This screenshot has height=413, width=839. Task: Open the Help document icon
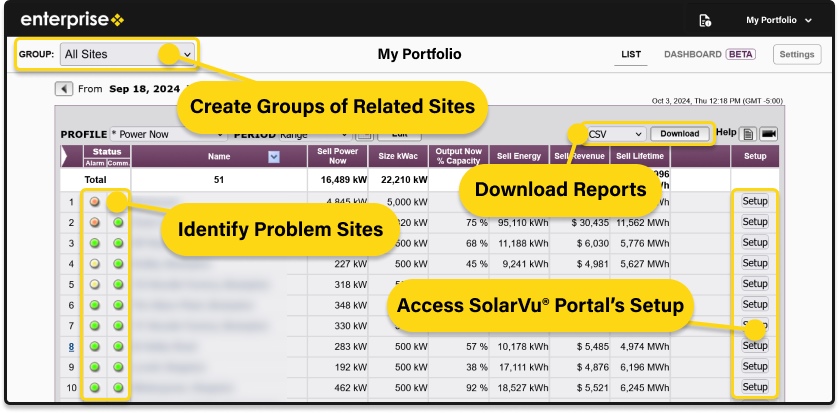point(748,134)
